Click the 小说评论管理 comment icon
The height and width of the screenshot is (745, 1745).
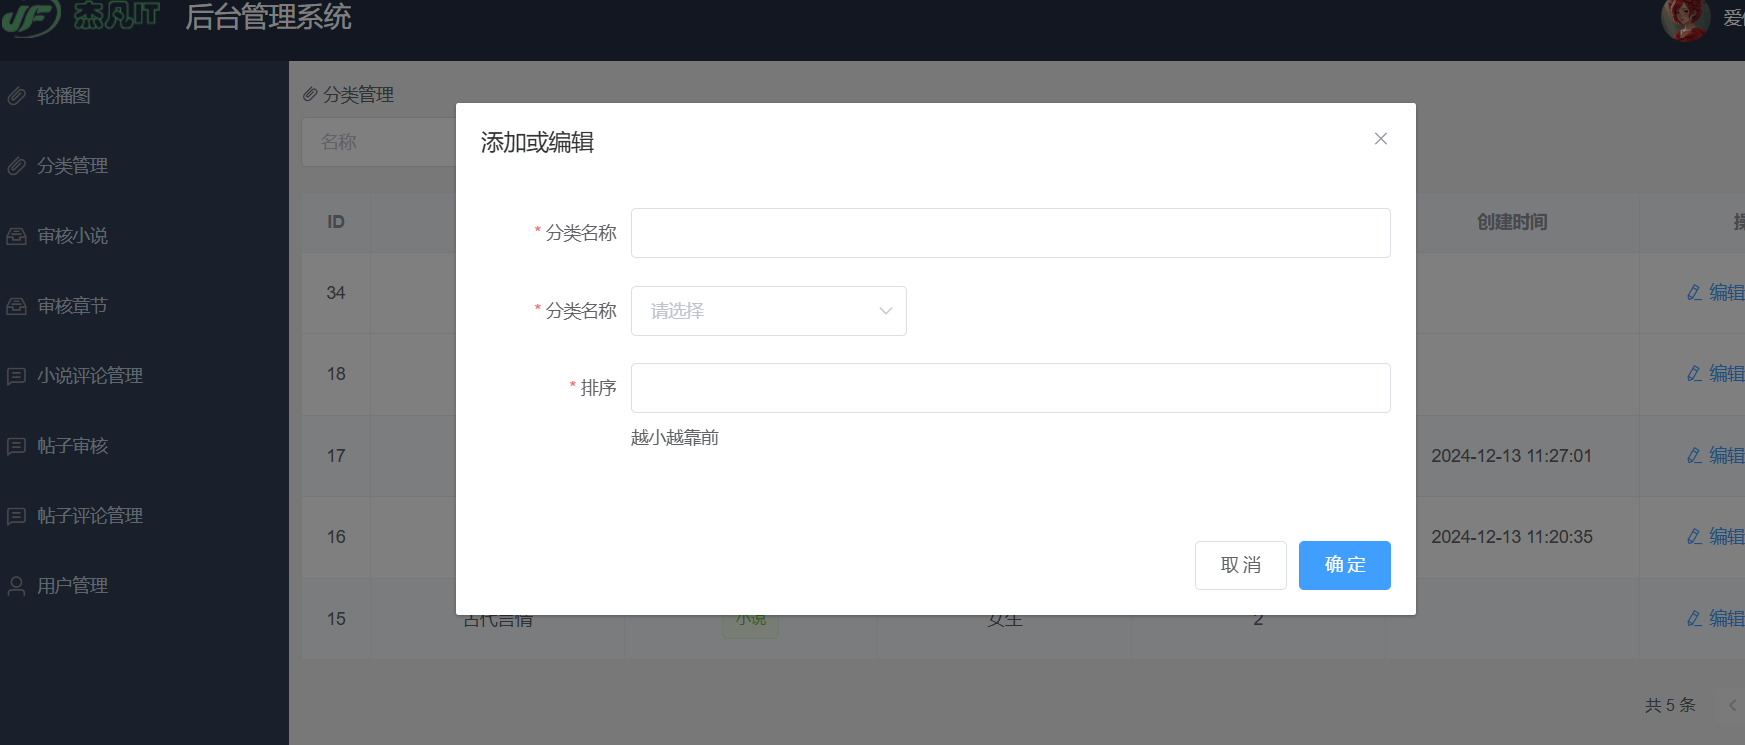pos(17,376)
